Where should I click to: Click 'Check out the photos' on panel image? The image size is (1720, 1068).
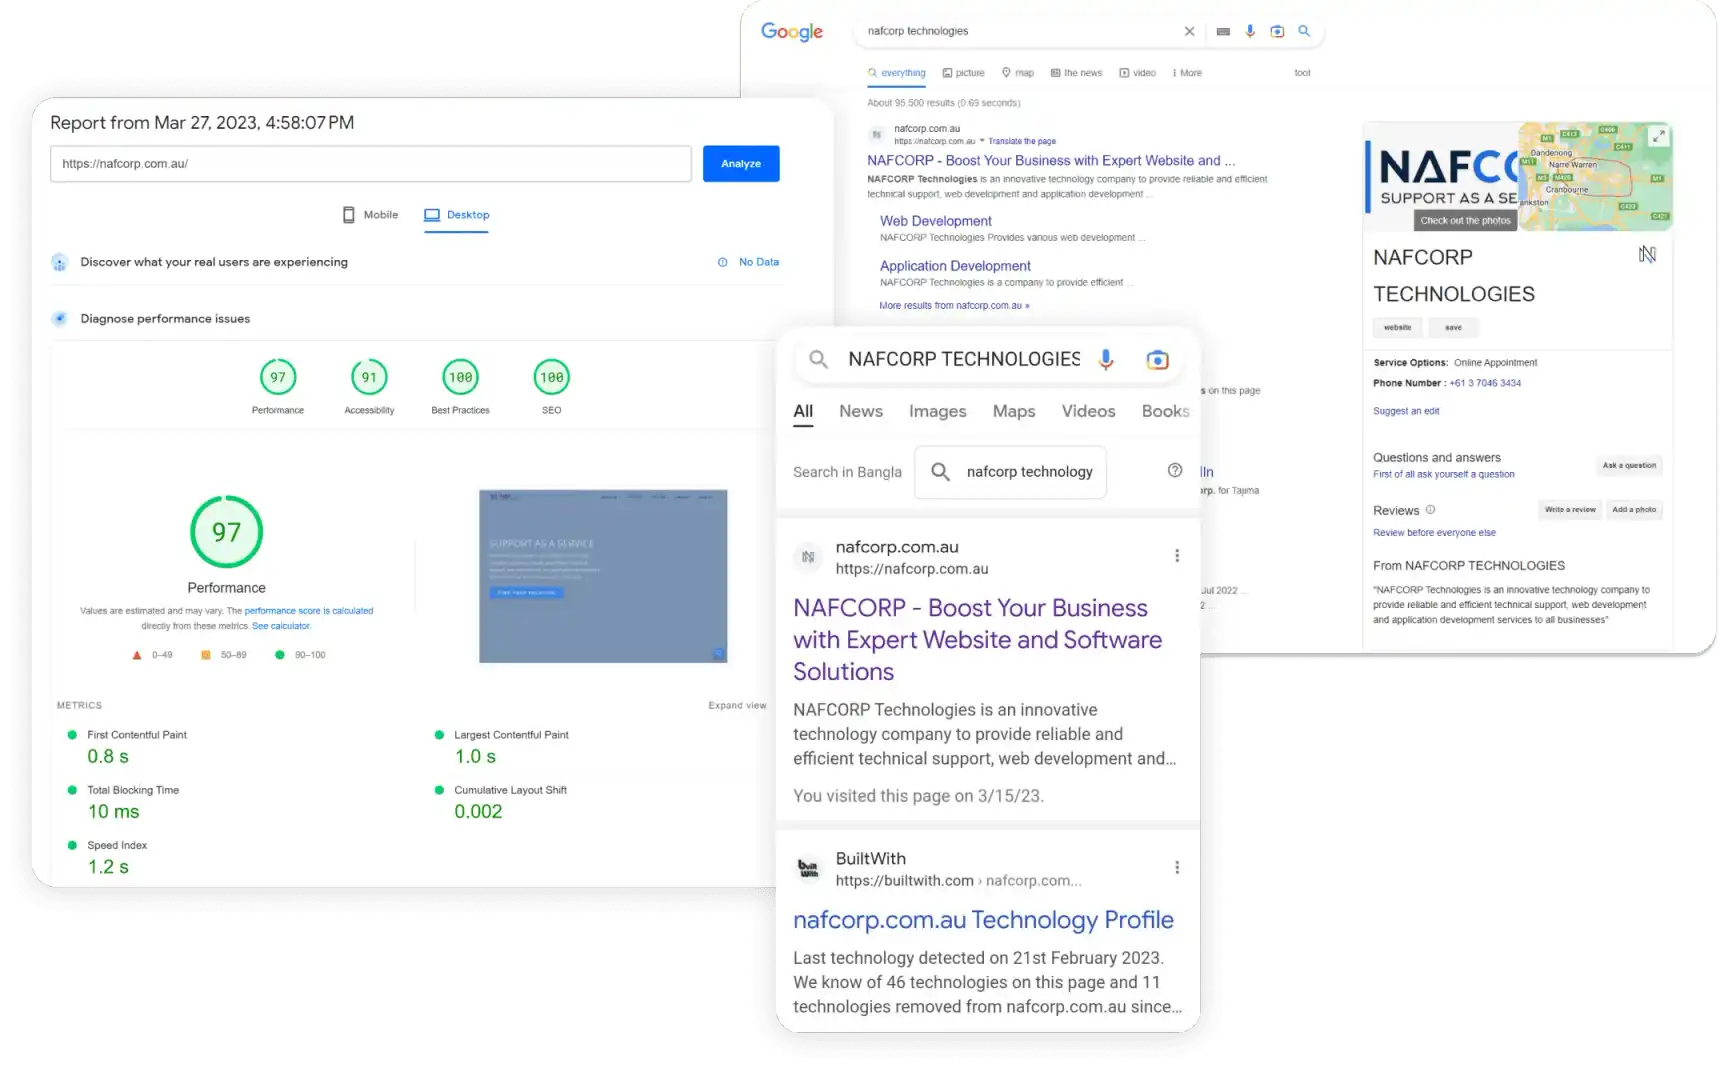tap(1465, 221)
